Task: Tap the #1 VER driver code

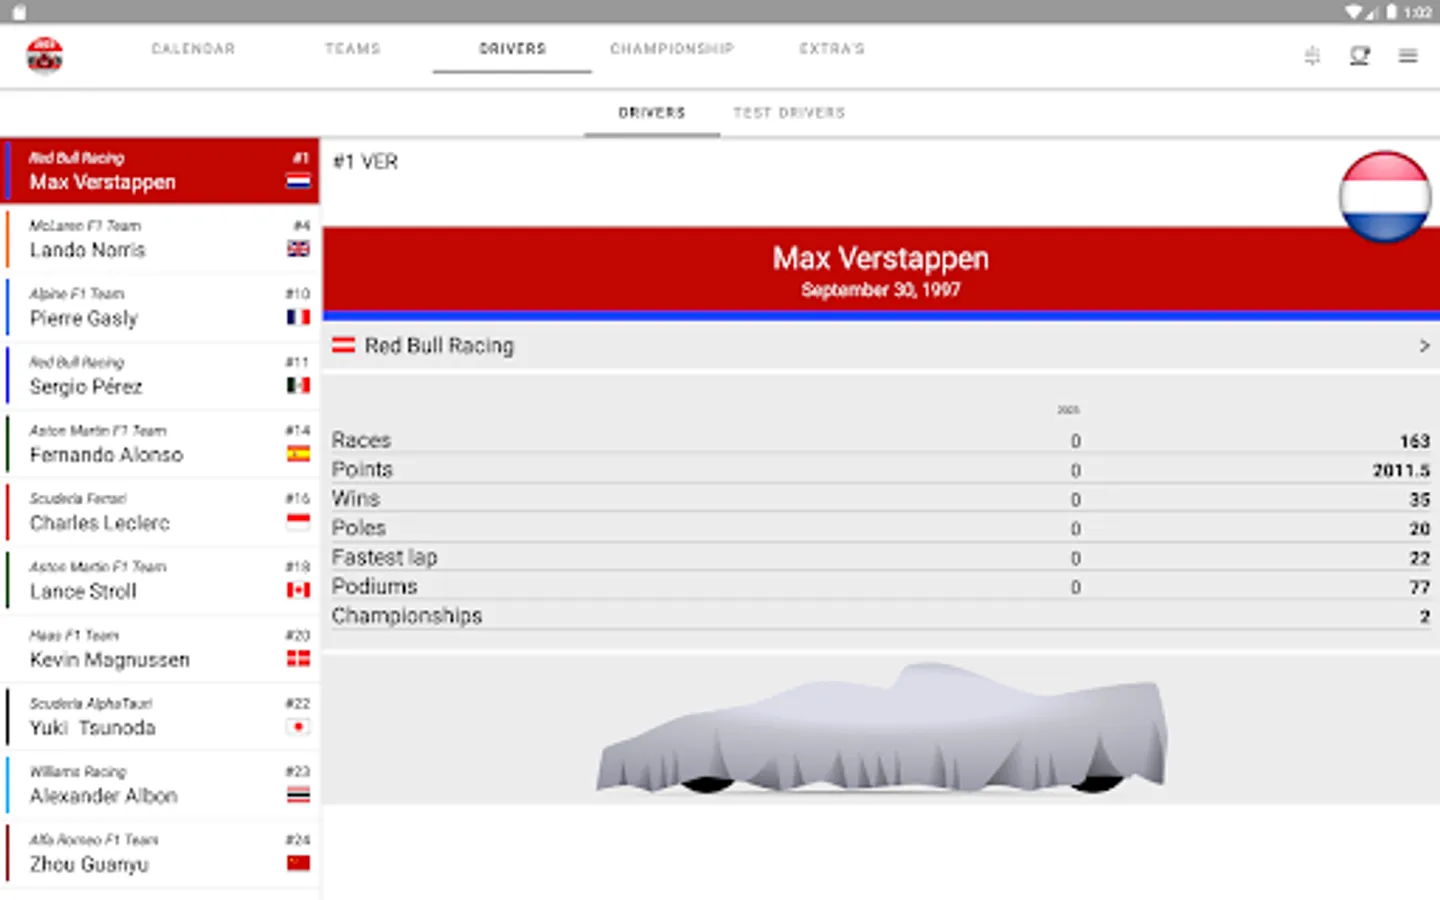Action: (x=365, y=162)
